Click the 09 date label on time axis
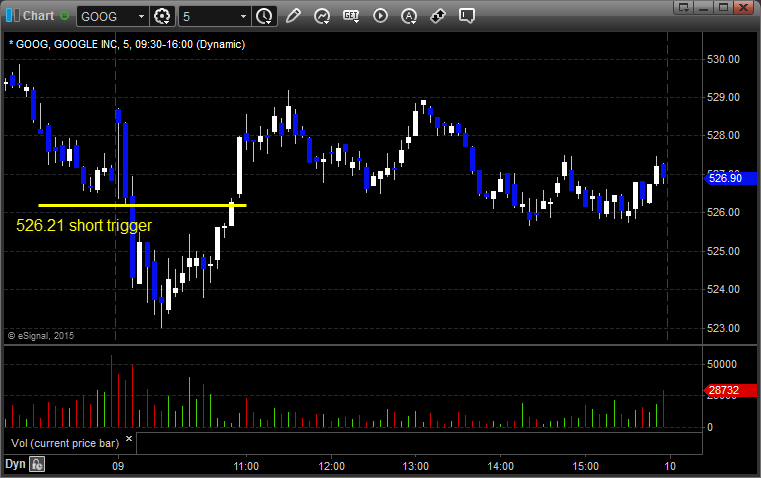 (x=118, y=466)
